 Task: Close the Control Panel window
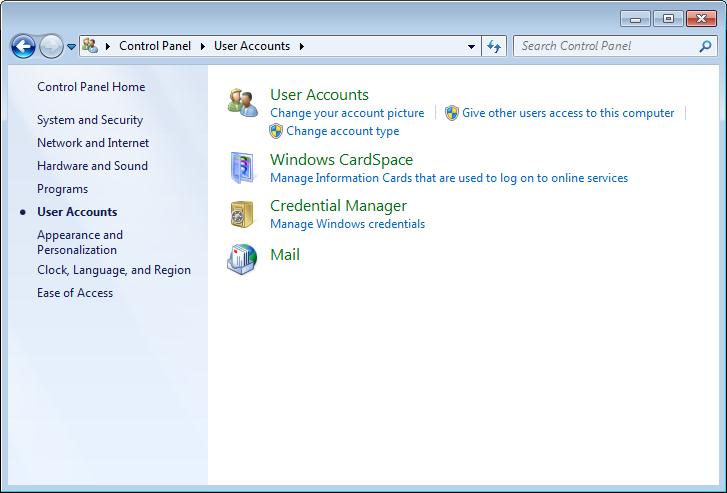(701, 19)
